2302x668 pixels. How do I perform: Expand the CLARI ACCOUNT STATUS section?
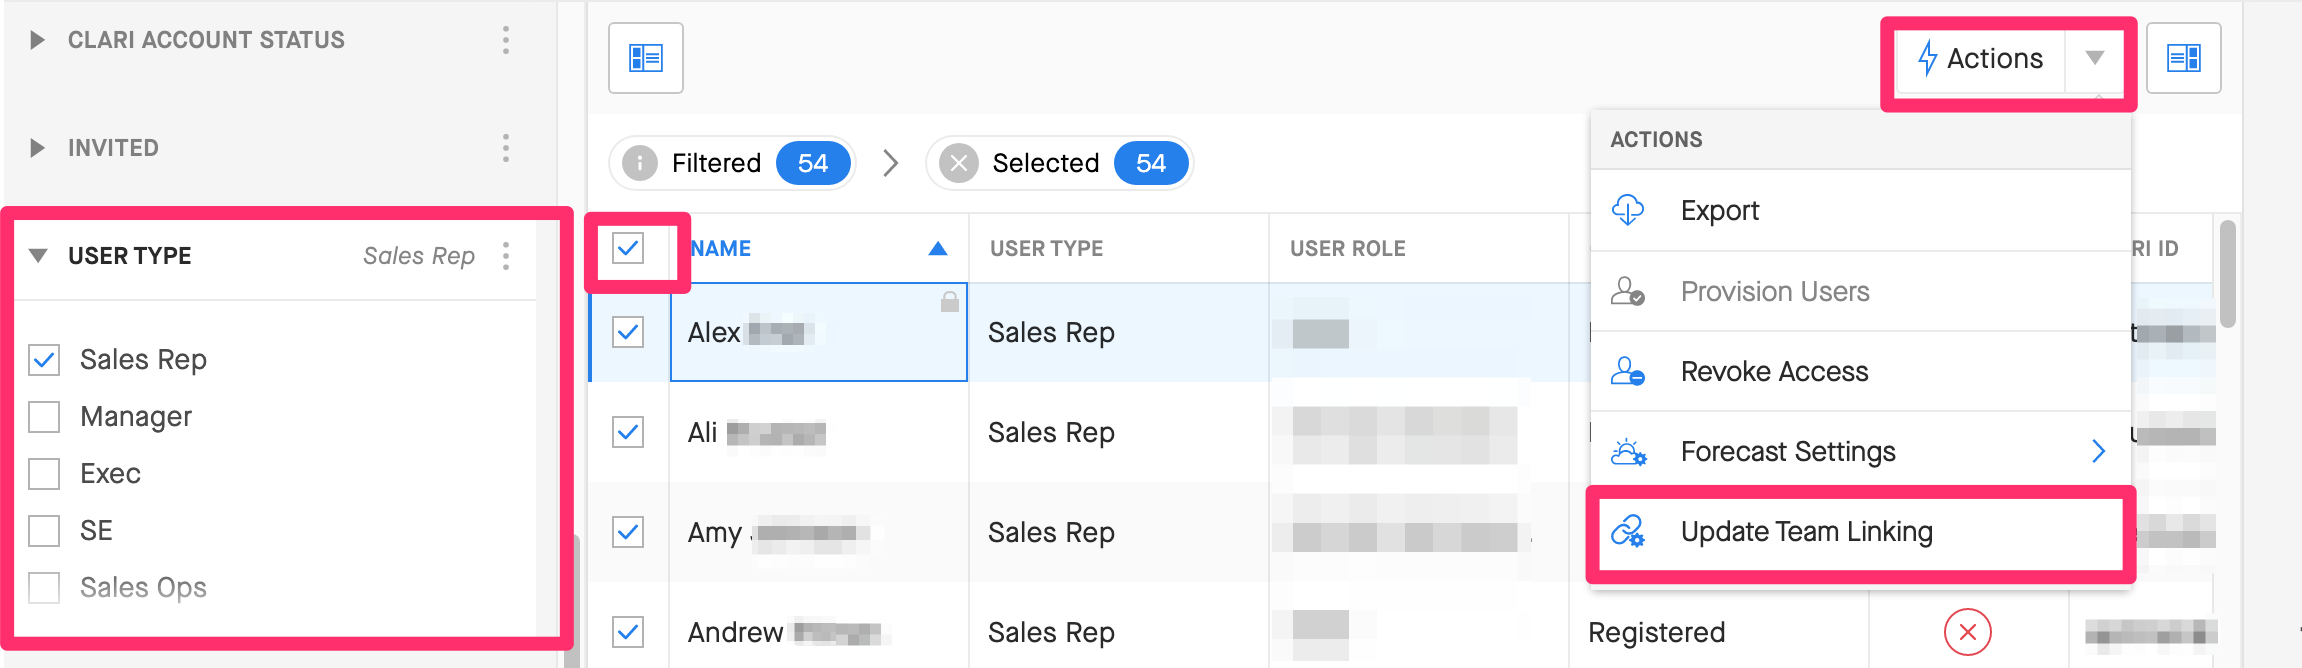point(37,40)
